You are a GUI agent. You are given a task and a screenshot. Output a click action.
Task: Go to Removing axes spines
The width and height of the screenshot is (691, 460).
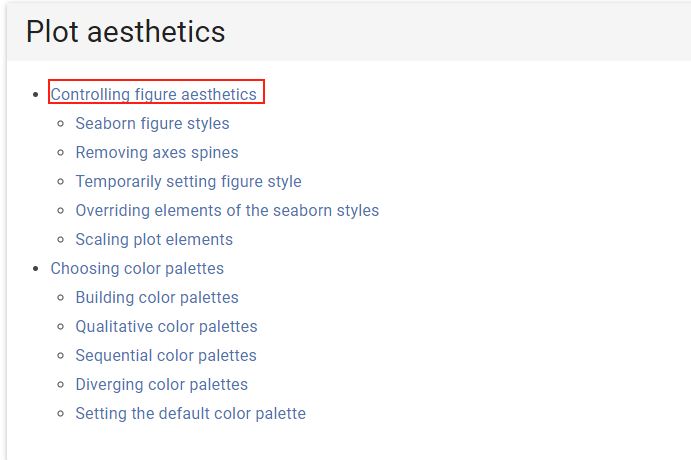(x=156, y=153)
